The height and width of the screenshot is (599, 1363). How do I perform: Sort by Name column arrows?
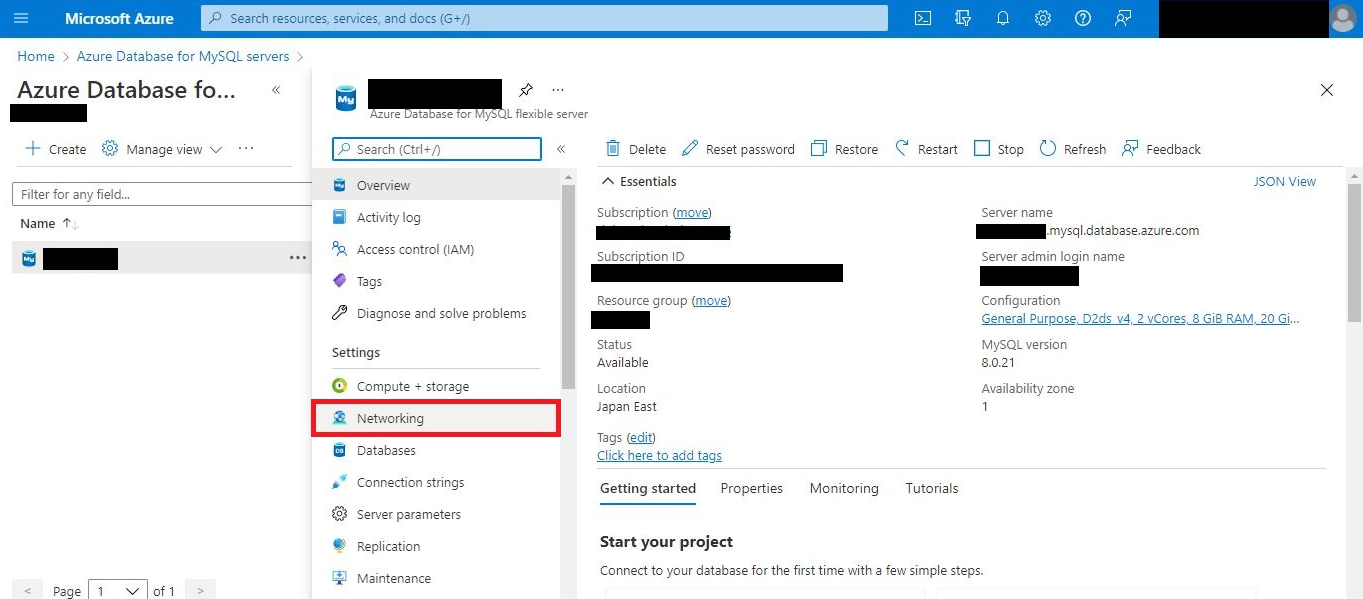[71, 223]
